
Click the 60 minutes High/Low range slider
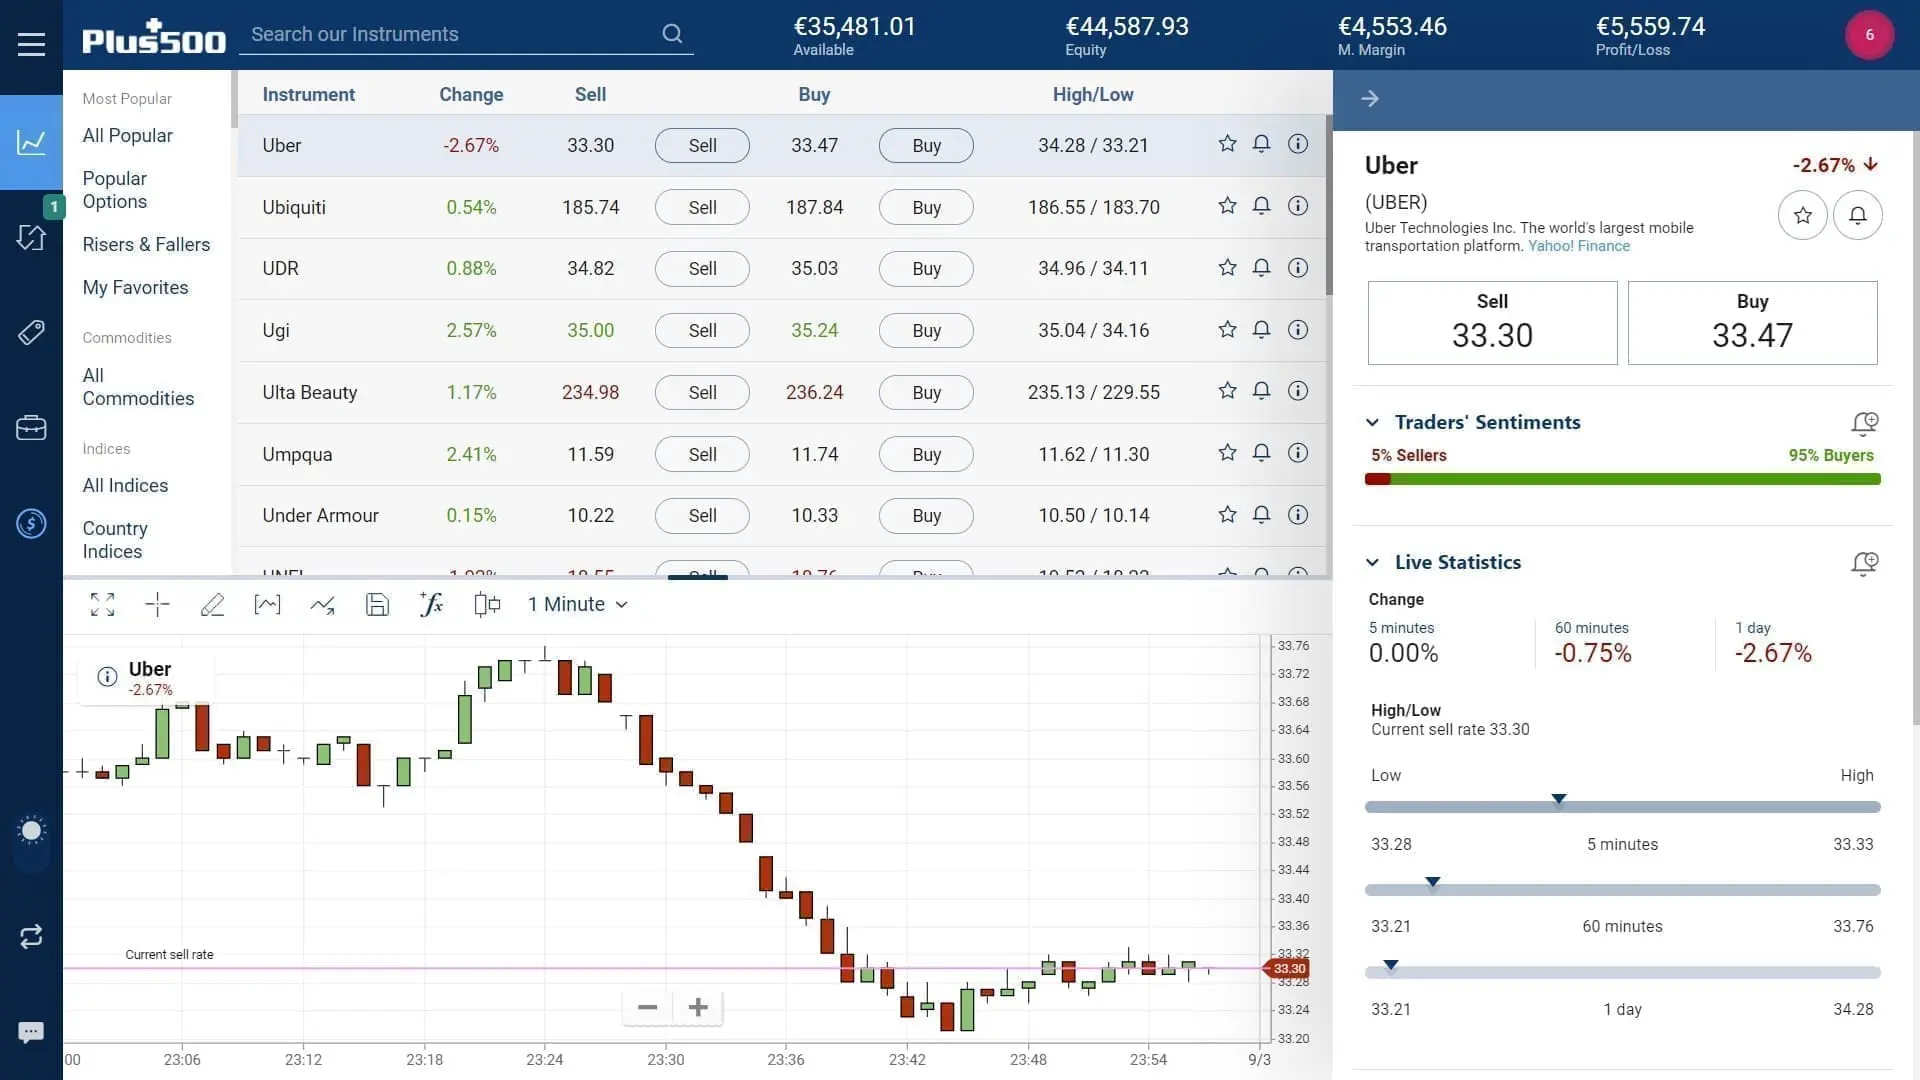click(1622, 889)
